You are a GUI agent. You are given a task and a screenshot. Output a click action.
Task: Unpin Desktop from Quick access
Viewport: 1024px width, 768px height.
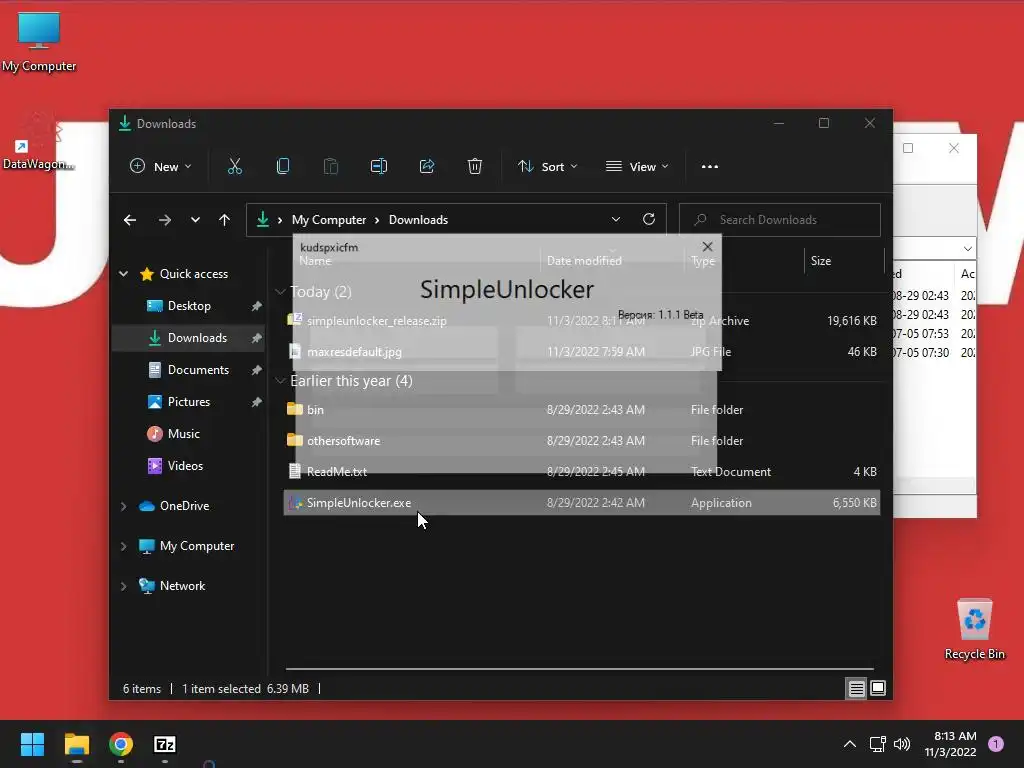point(256,306)
